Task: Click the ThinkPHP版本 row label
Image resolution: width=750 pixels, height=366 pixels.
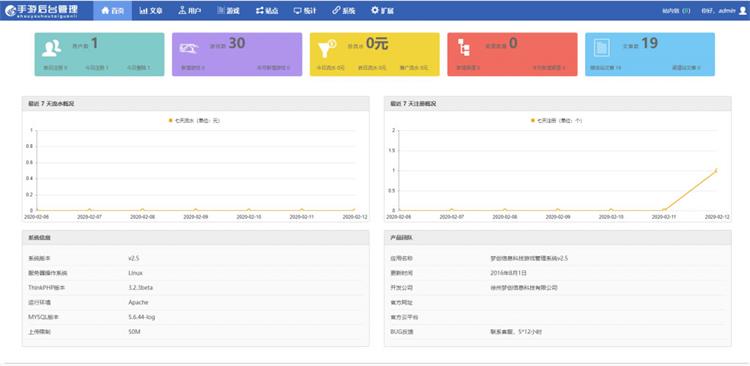Action: point(47,288)
